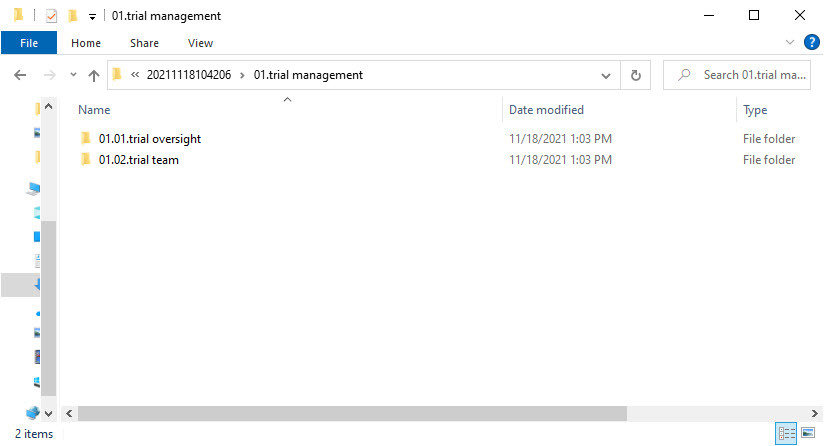Open the Customize Quick Access Toolbar dropdown
The height and width of the screenshot is (446, 824).
coord(92,17)
